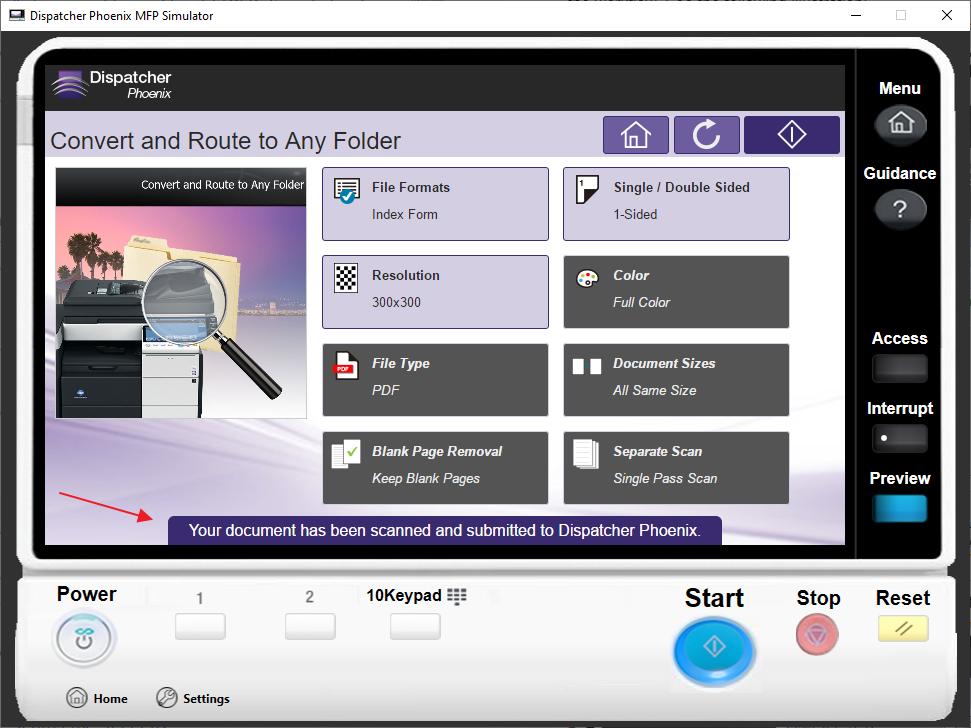Click the Guidance question mark button
This screenshot has width=971, height=728.
coord(900,209)
